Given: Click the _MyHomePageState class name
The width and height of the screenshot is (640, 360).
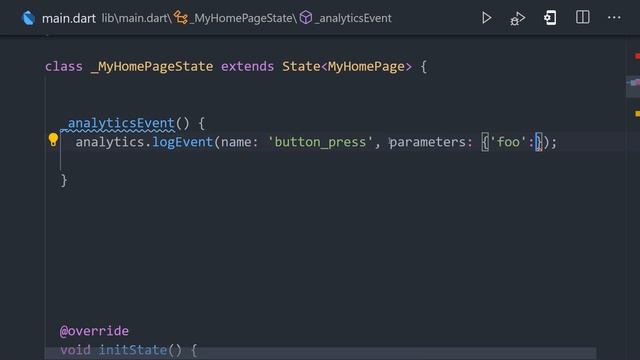Looking at the screenshot, I should click(152, 67).
